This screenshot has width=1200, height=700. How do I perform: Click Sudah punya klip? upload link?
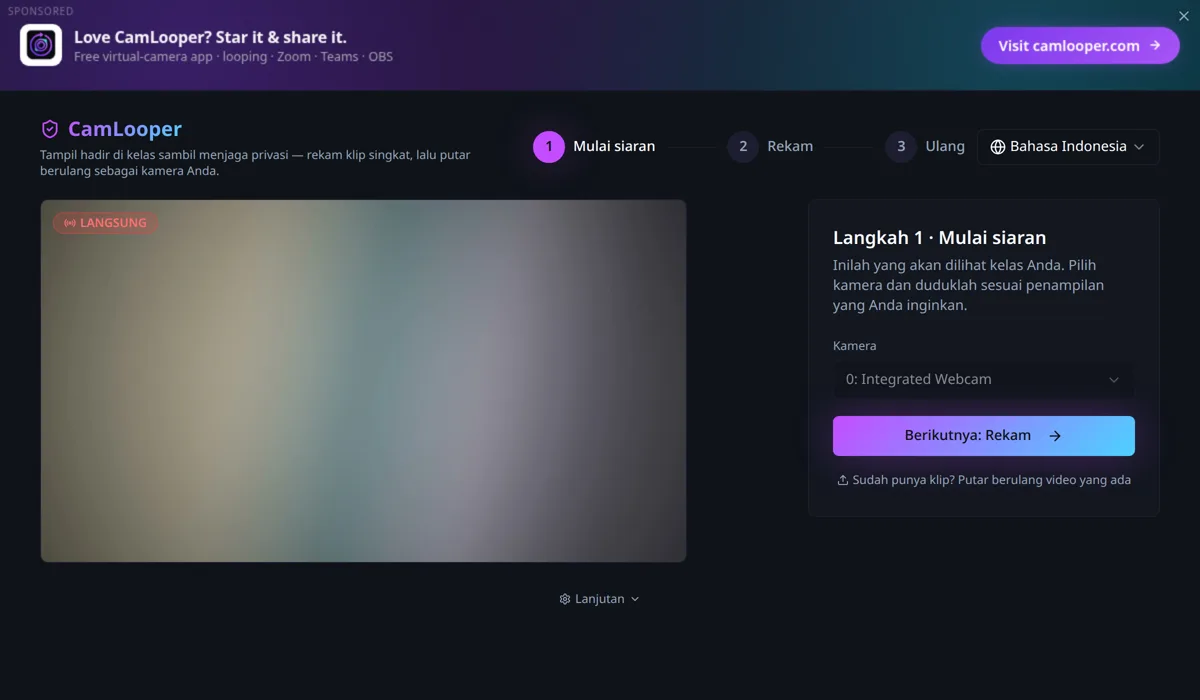984,480
